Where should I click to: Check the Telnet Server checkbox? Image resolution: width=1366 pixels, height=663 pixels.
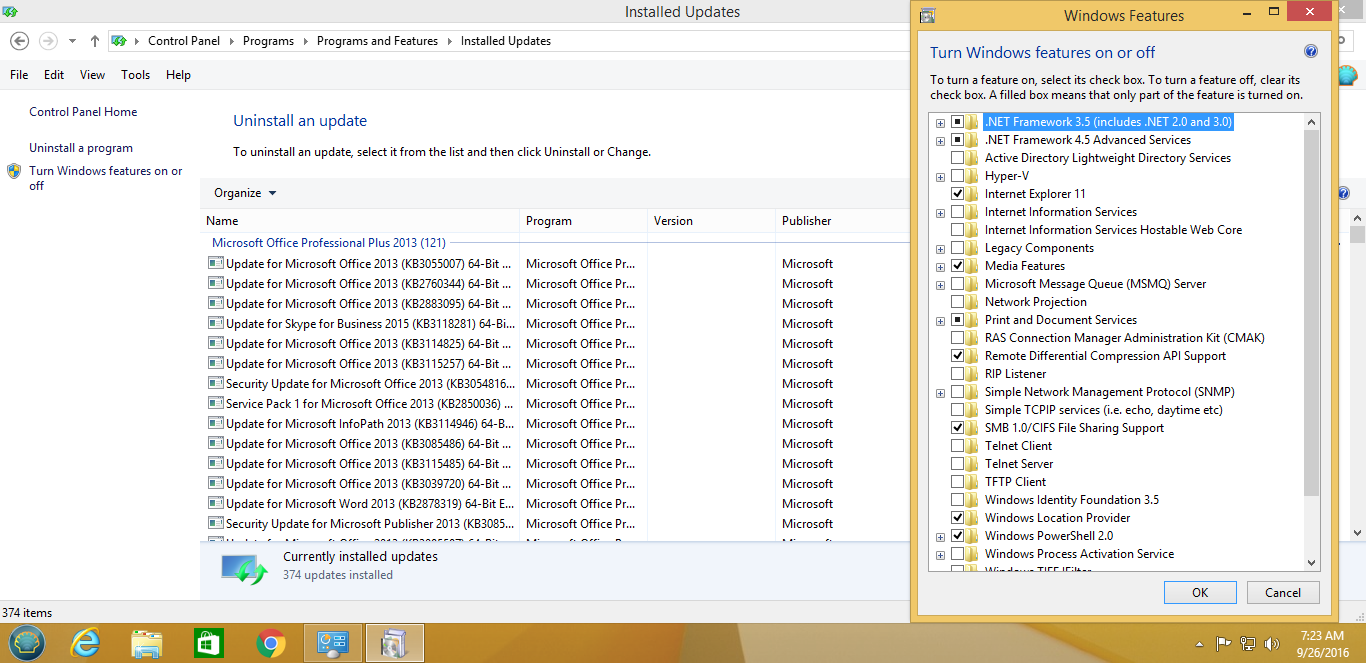coord(957,464)
